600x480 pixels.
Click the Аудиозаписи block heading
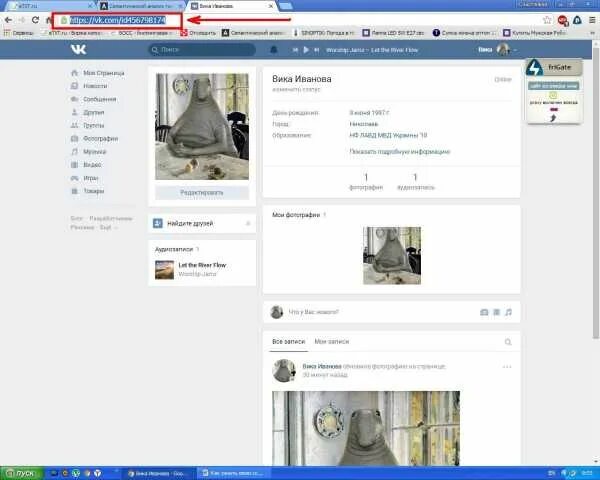click(174, 249)
